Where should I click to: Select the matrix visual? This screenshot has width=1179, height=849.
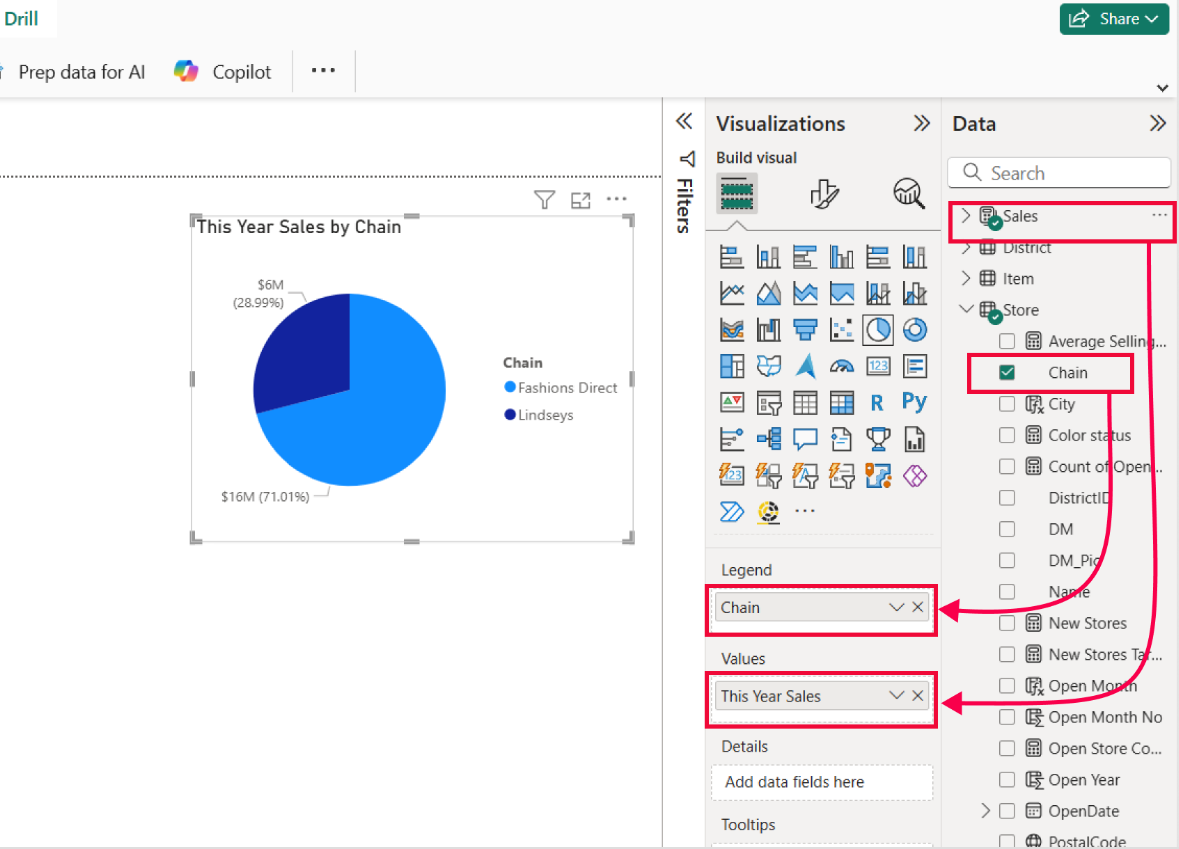tap(840, 402)
